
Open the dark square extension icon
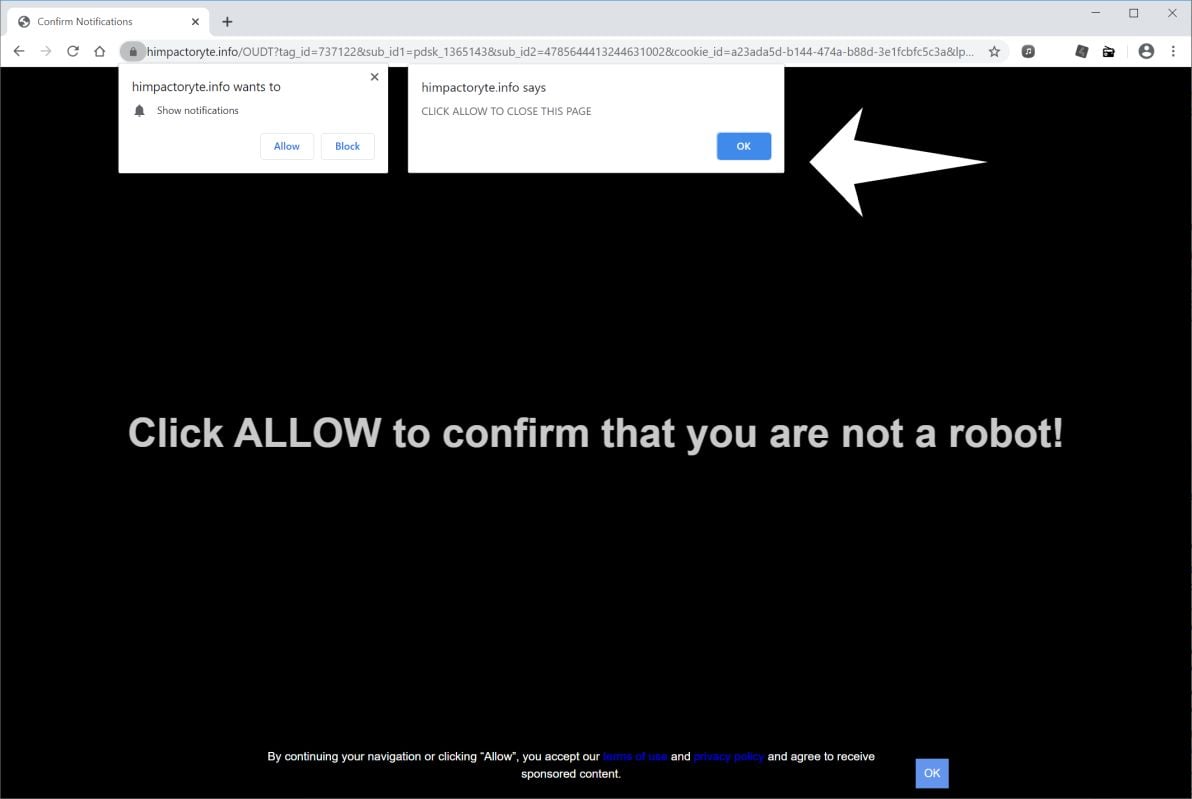click(1081, 51)
